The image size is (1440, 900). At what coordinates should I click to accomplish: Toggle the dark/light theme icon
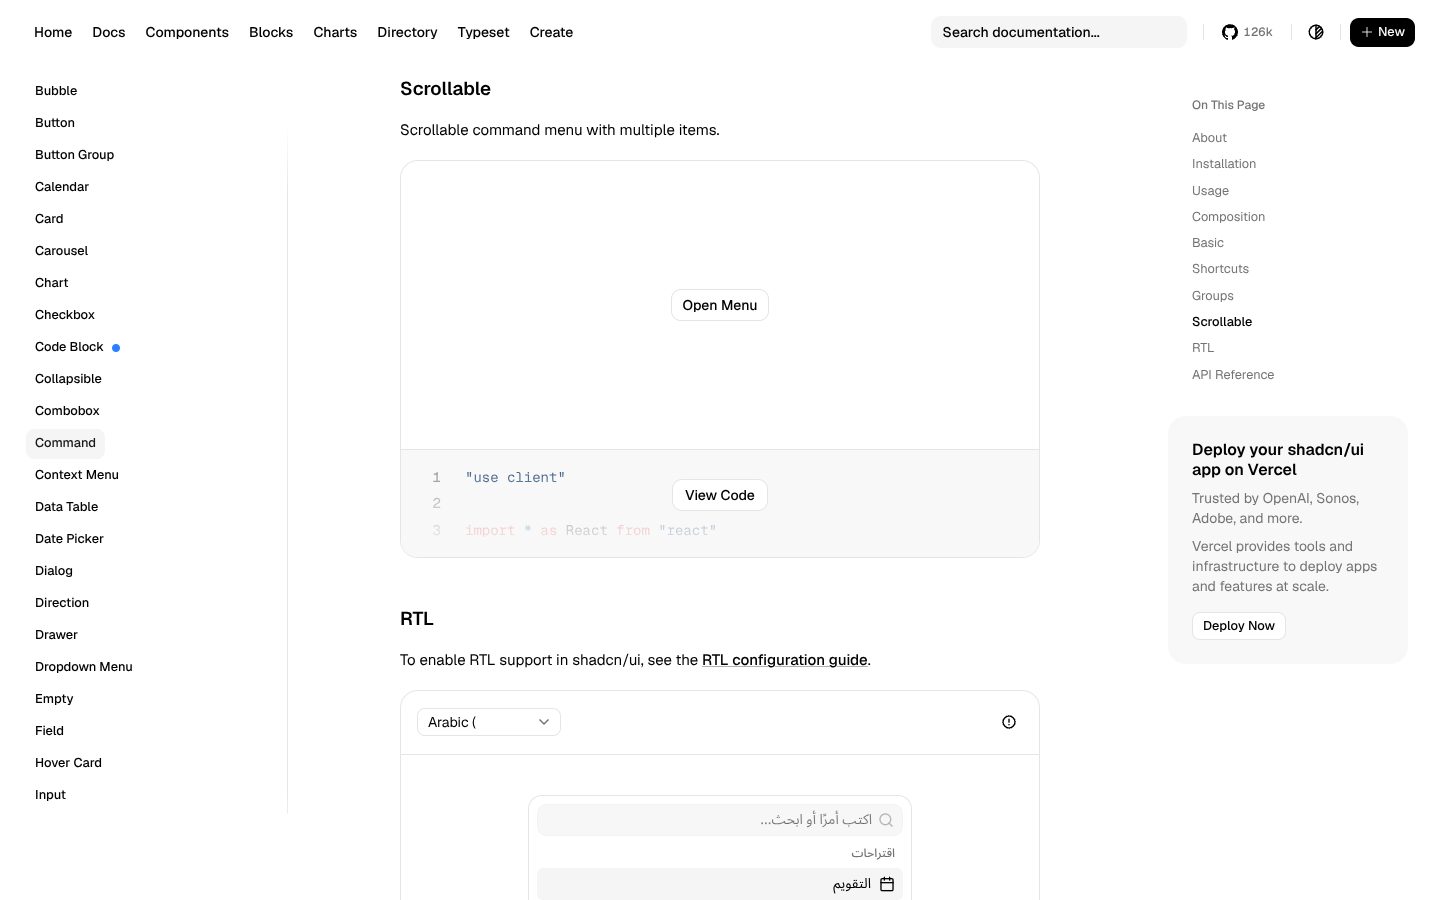pos(1316,32)
